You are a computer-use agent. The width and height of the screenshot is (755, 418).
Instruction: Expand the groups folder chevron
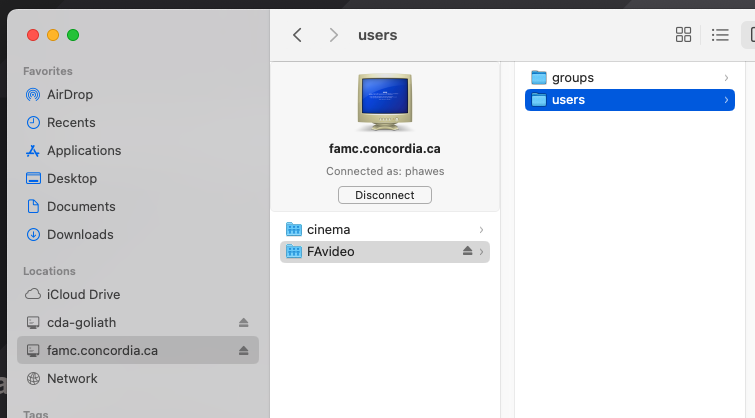726,78
